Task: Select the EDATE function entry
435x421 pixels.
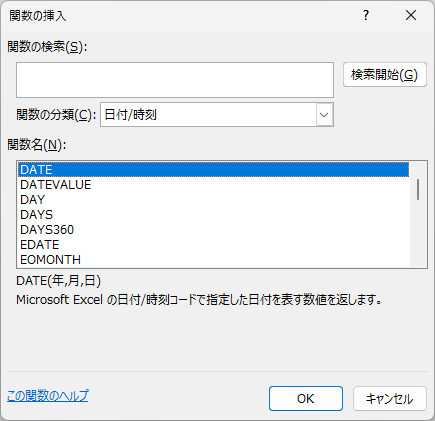Action: click(x=213, y=245)
